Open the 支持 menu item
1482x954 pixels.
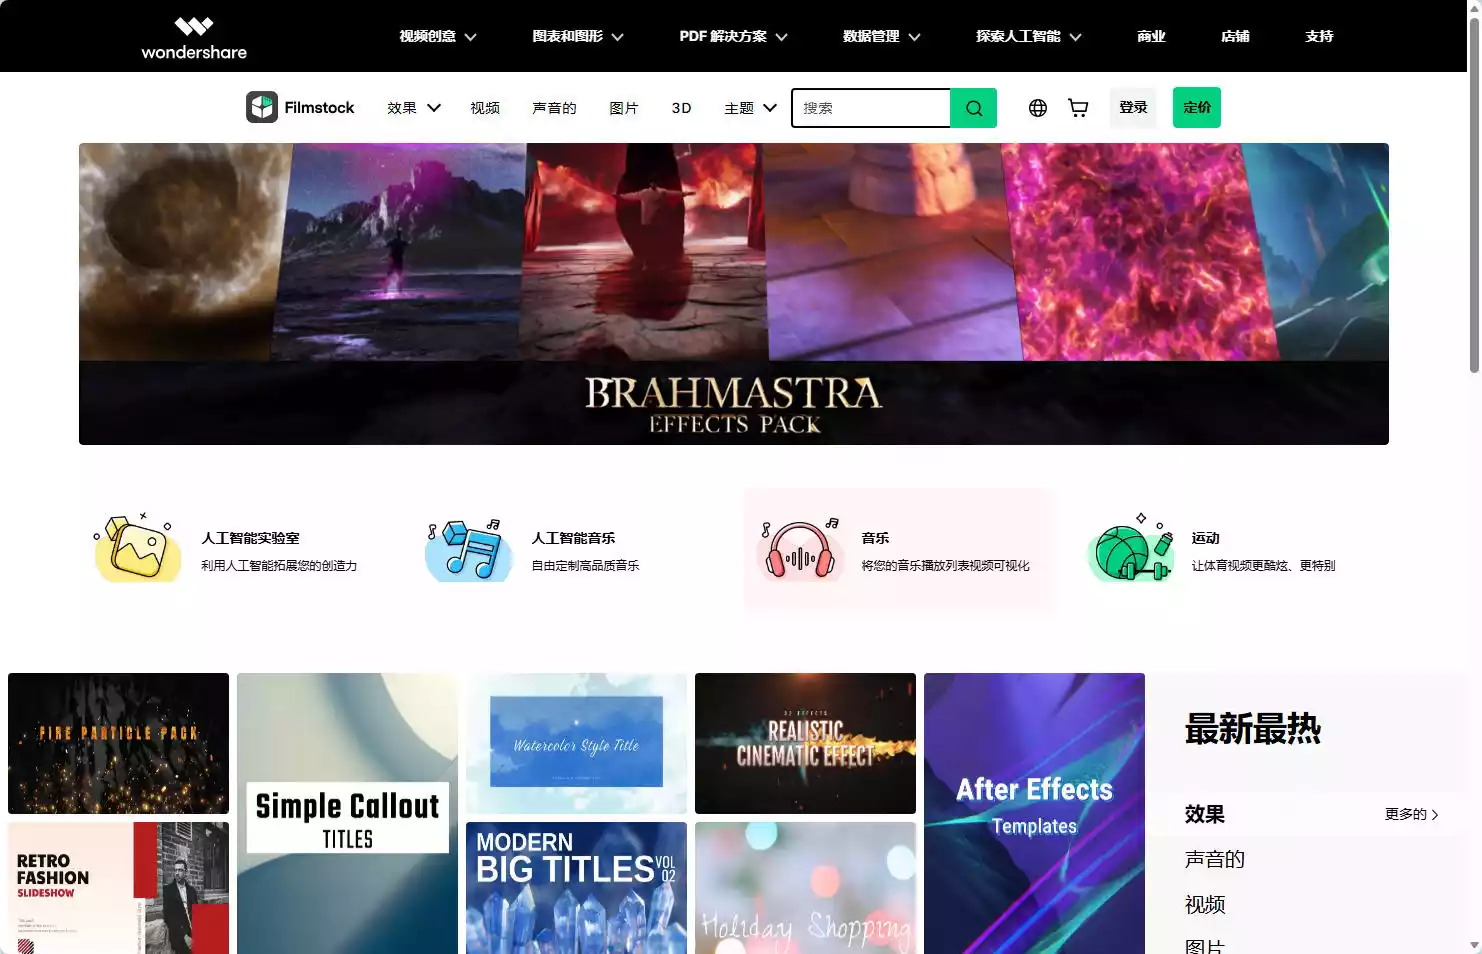(x=1319, y=36)
